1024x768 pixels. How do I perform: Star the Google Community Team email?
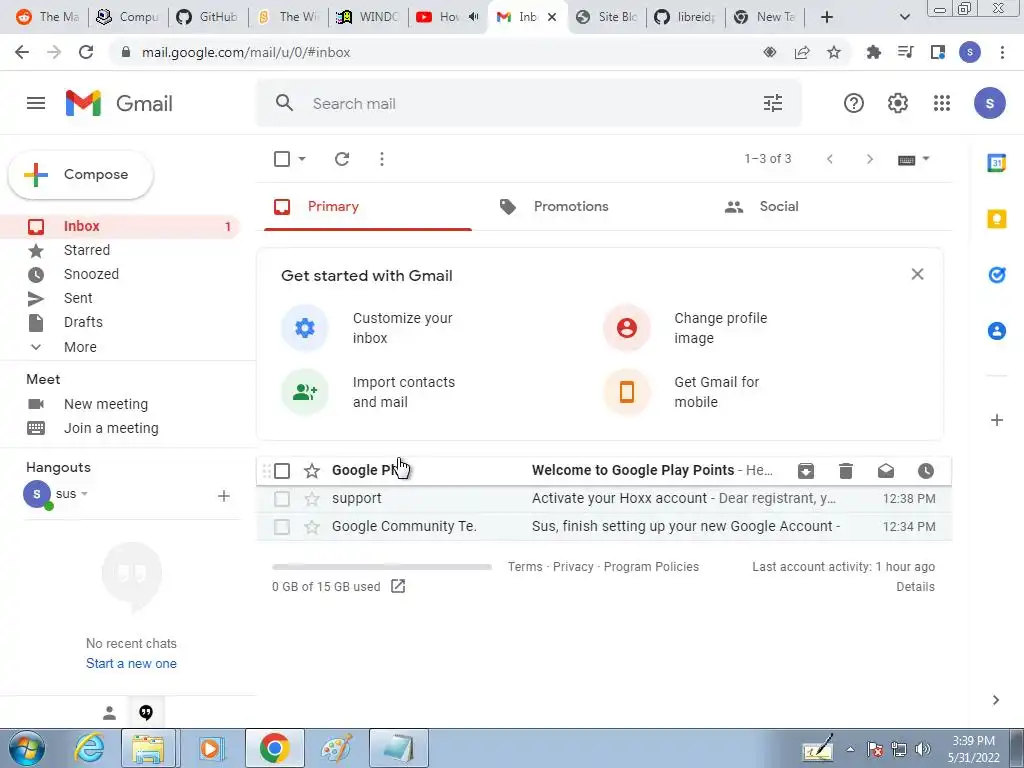click(x=312, y=526)
